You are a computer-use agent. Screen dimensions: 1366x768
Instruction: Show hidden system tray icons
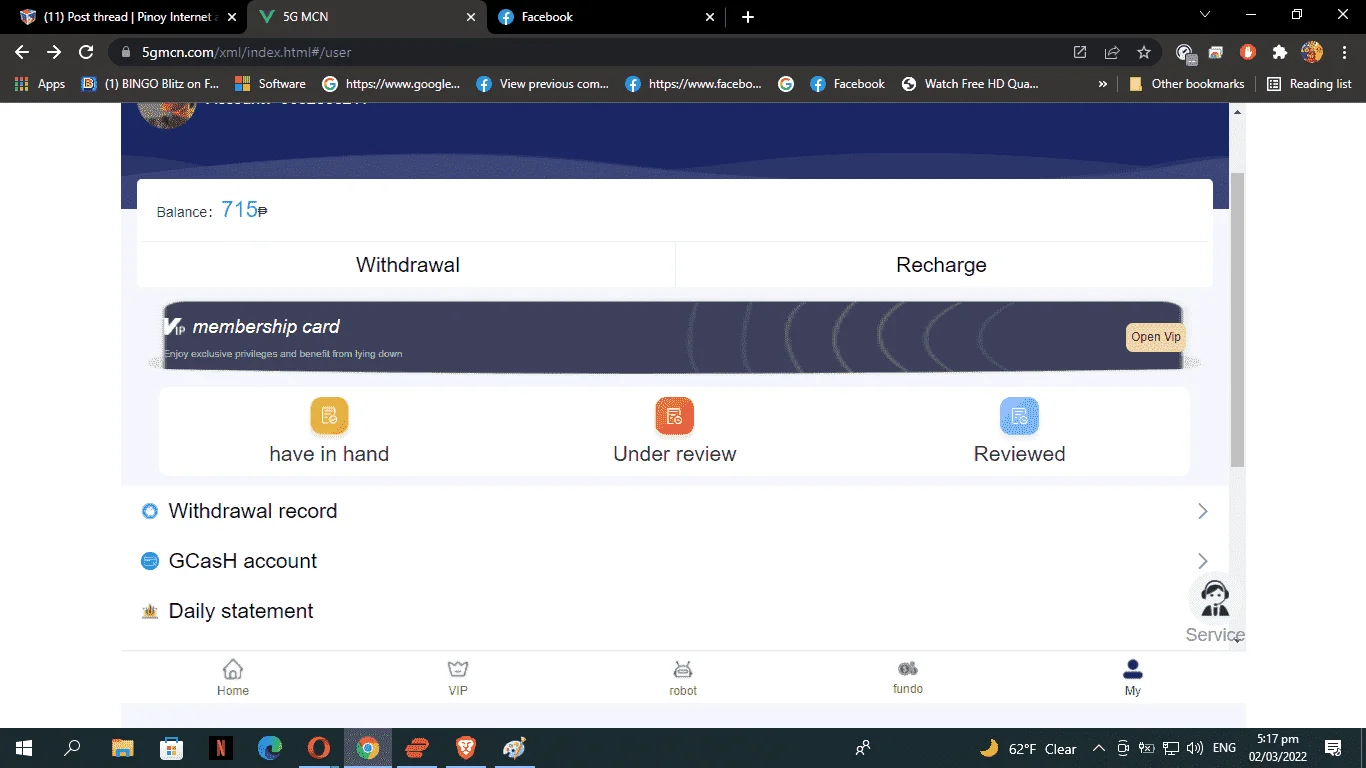pos(1098,748)
